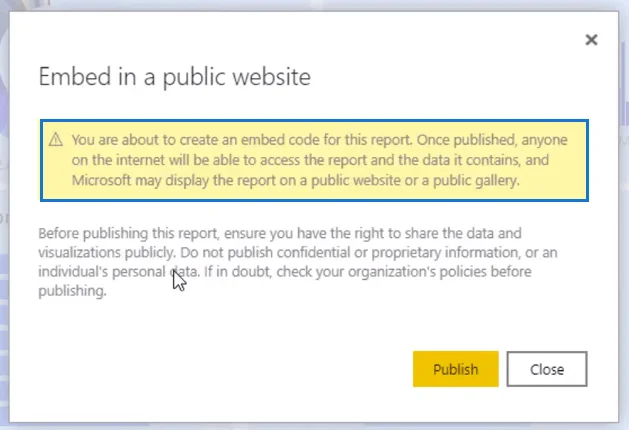Dismiss dialog with the X icon
The height and width of the screenshot is (430, 629).
[x=591, y=40]
